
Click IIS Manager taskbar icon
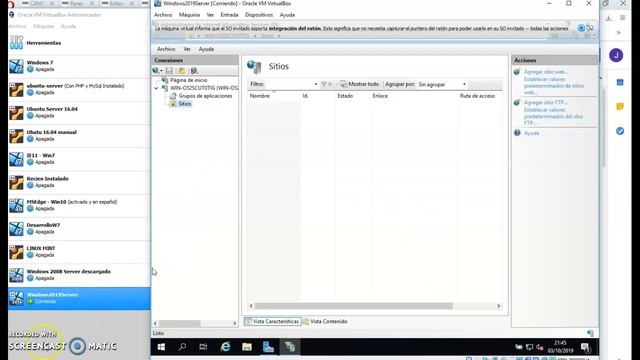(290, 347)
